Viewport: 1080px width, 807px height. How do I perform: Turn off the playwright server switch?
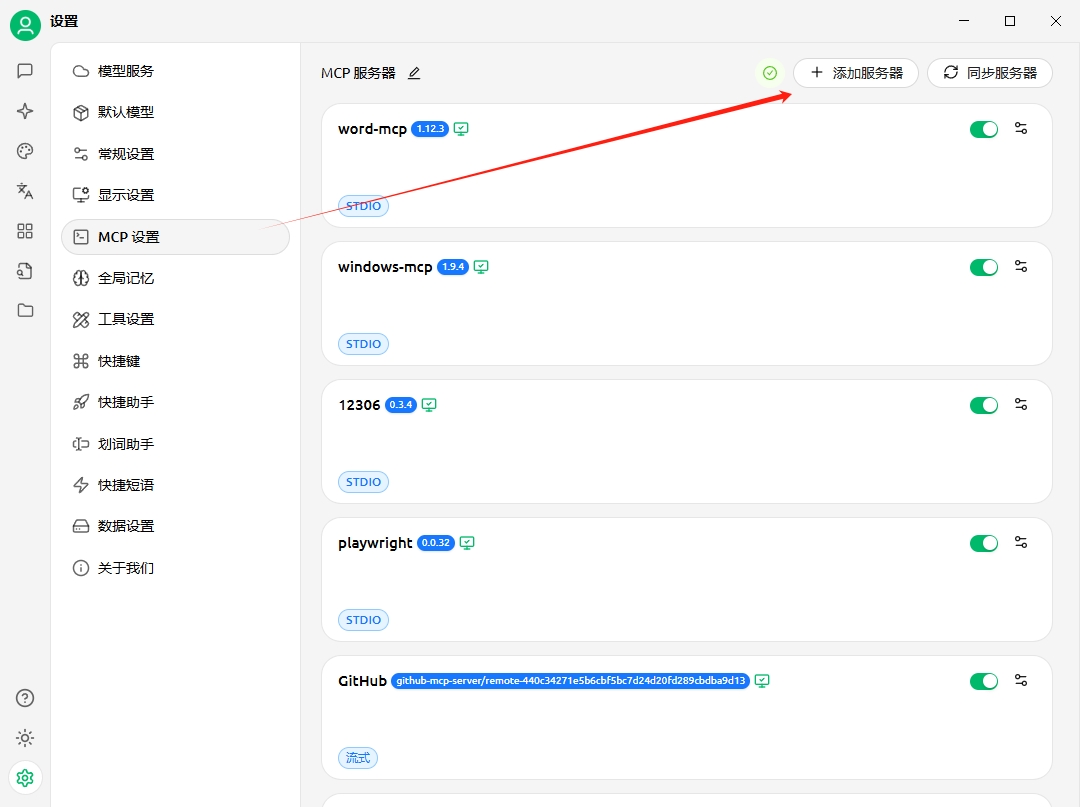point(984,543)
